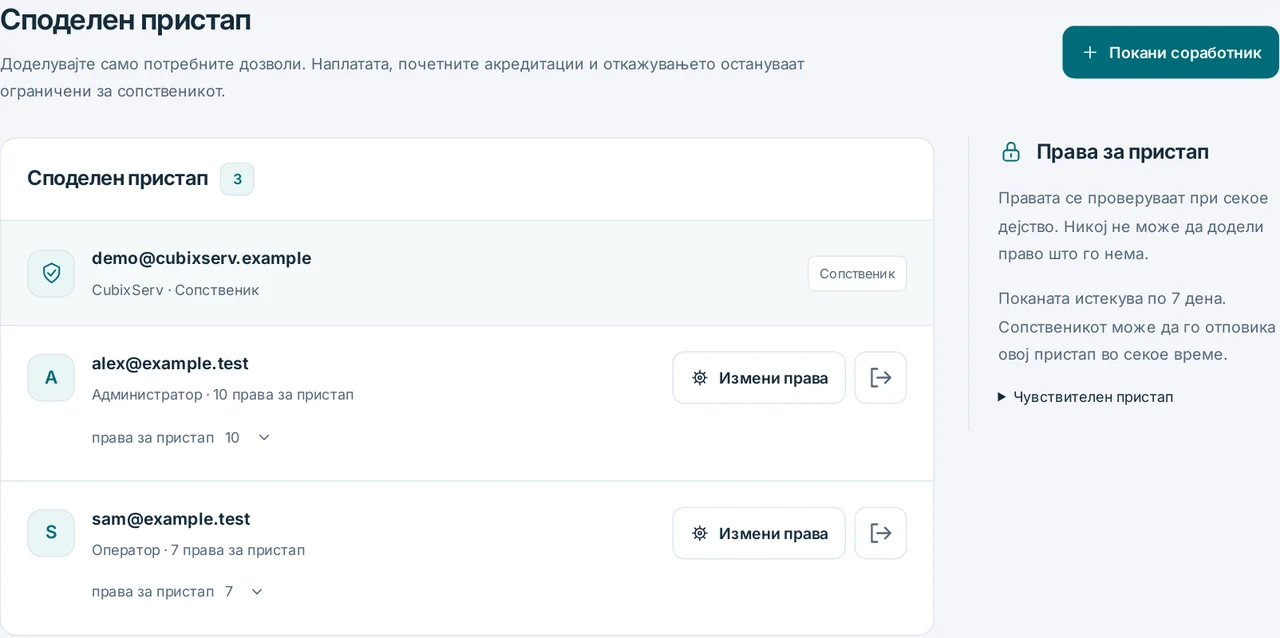Click the avatar letter S for sam
Viewport: 1280px width, 638px height.
coord(51,533)
